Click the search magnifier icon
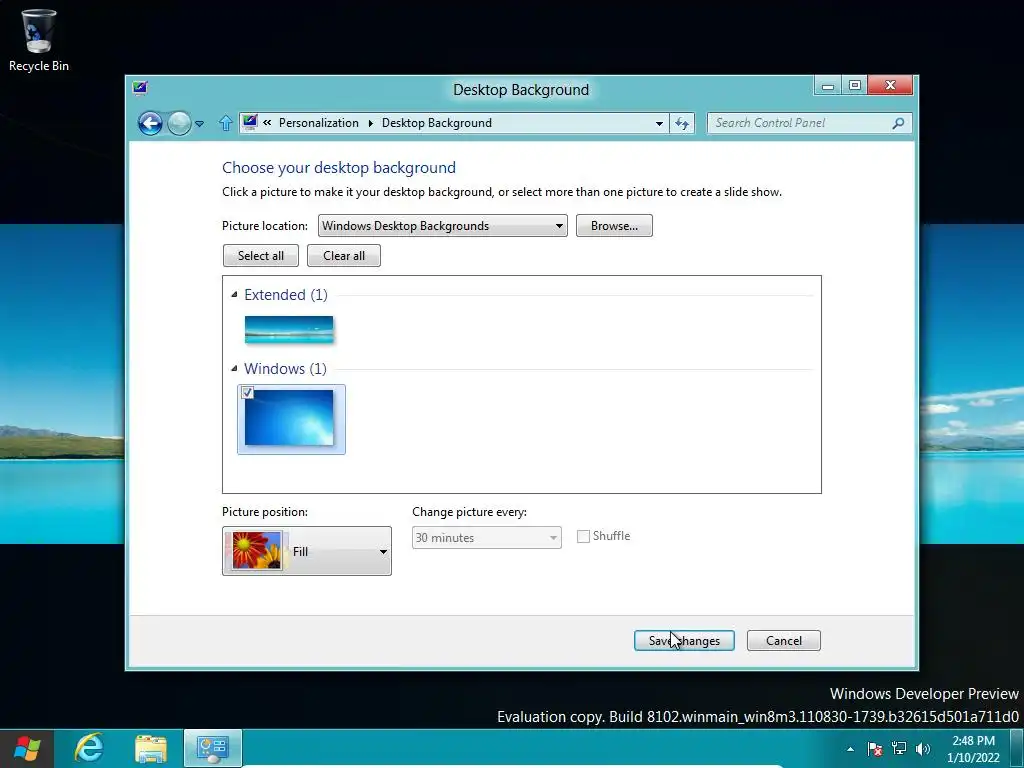Screen dimensions: 1024x768 click(899, 123)
